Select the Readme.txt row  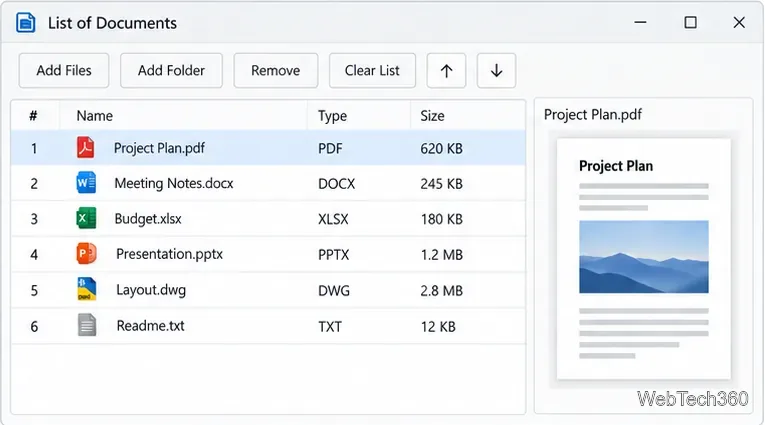click(x=268, y=326)
